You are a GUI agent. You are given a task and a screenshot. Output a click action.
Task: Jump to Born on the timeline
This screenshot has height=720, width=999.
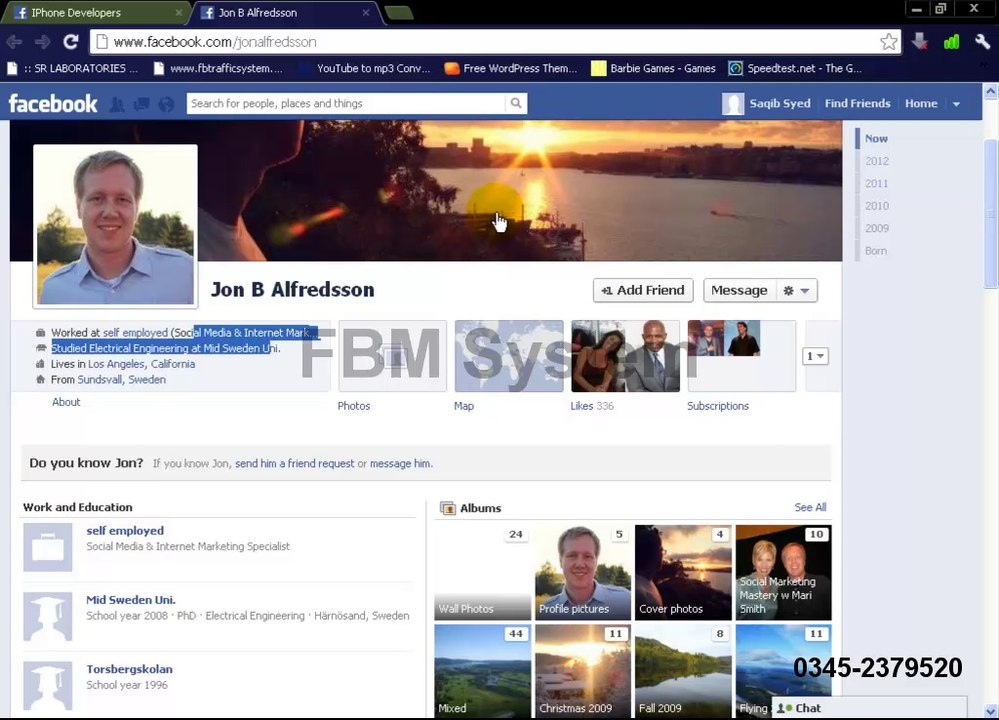point(876,251)
